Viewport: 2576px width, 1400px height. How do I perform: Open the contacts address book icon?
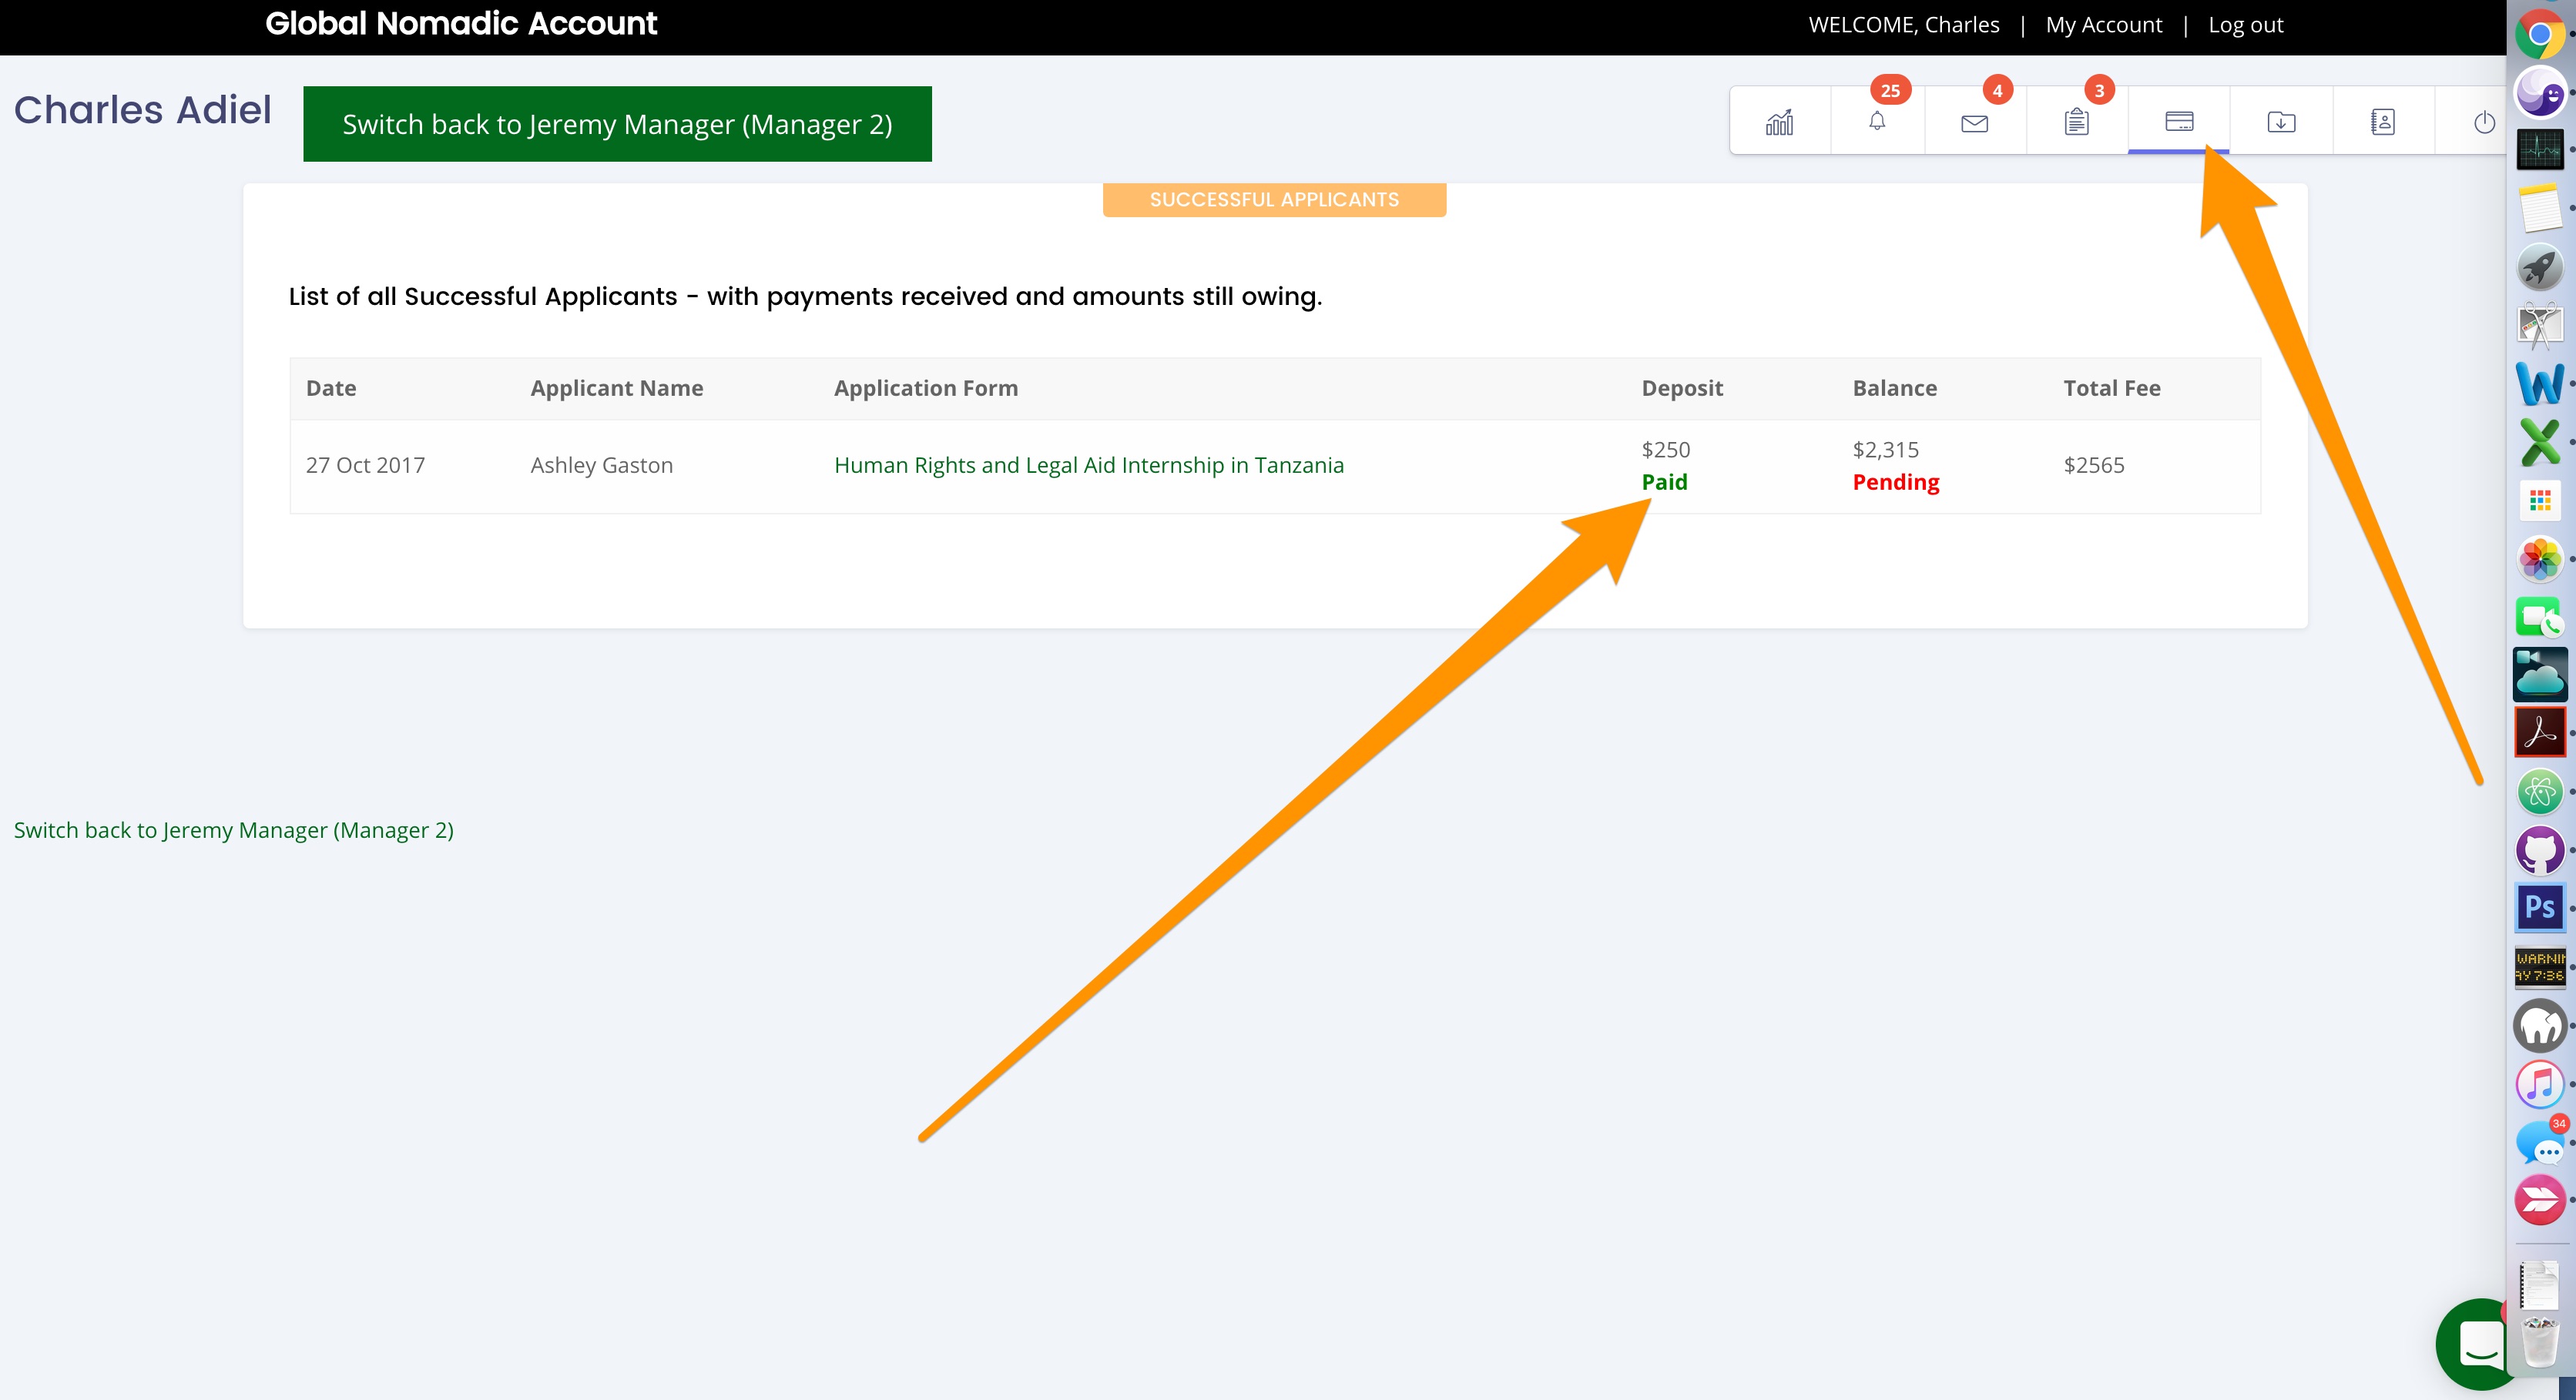click(x=2382, y=122)
